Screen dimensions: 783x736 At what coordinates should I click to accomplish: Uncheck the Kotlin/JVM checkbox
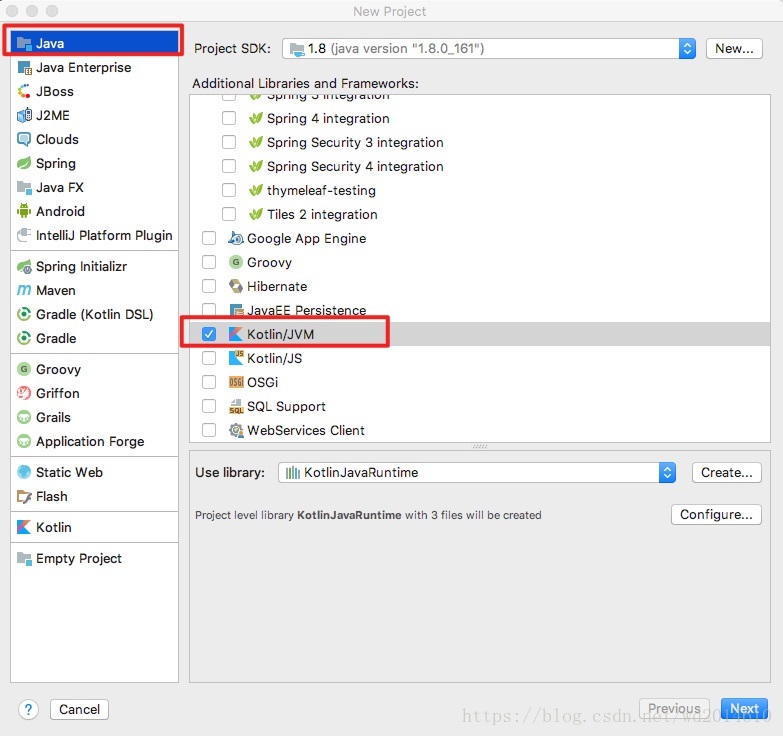point(209,334)
